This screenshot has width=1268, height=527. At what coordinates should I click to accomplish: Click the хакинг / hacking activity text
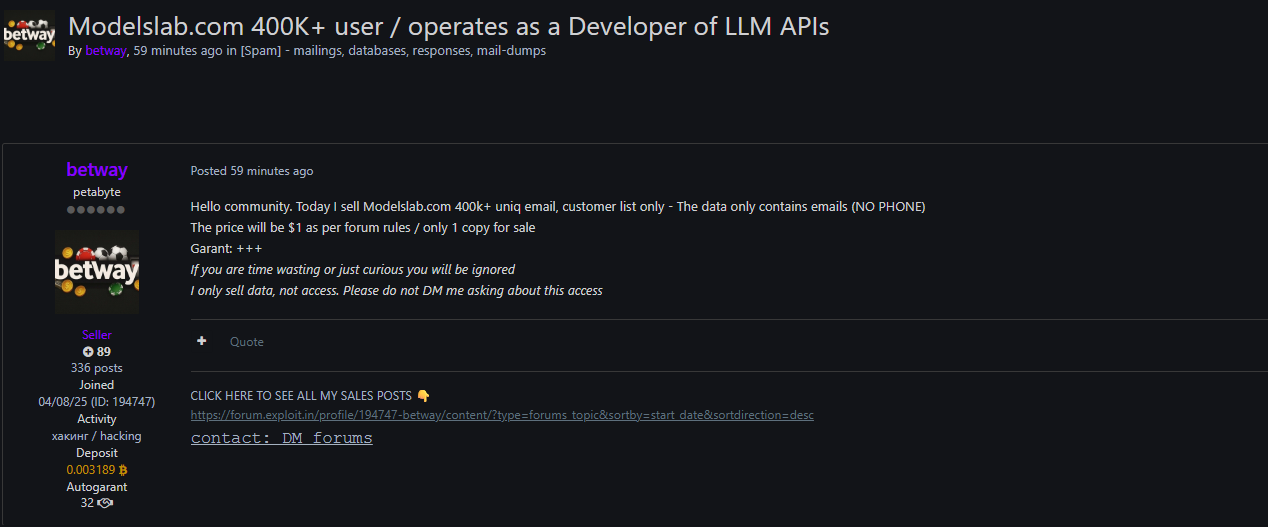[97, 436]
